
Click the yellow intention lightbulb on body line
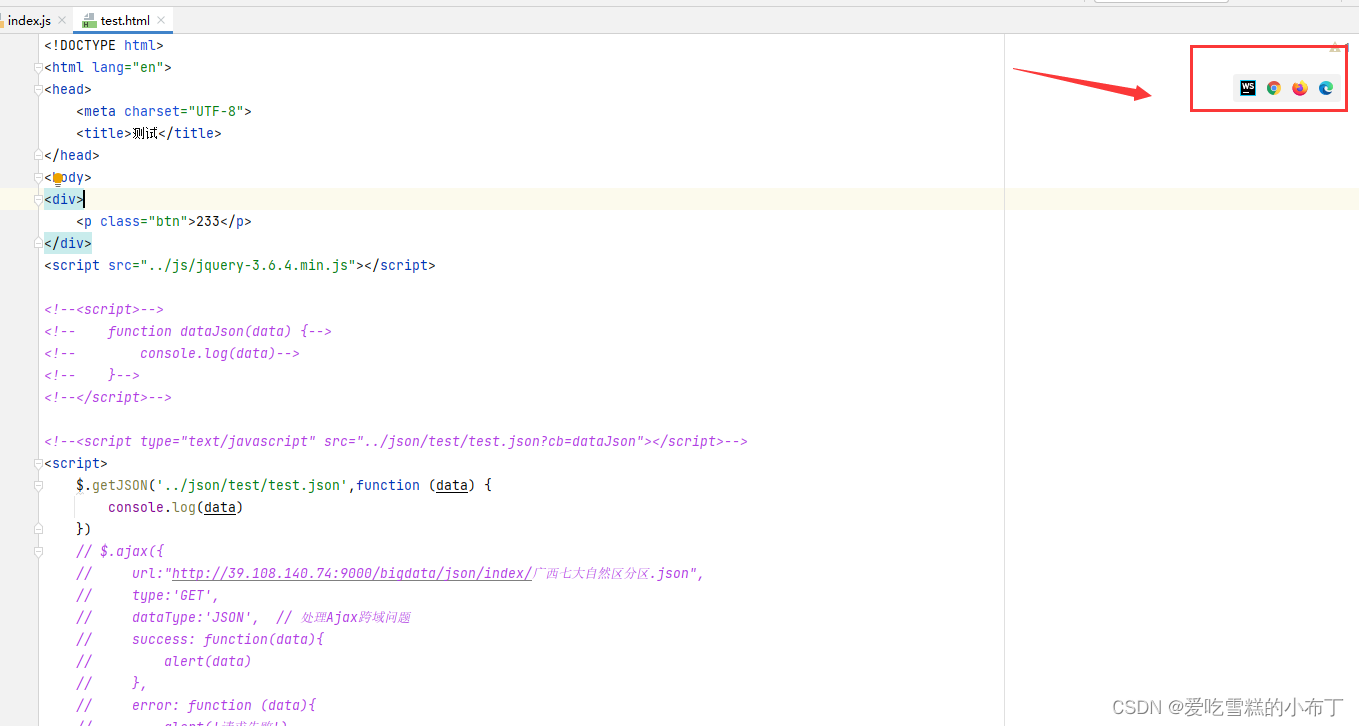[x=58, y=178]
